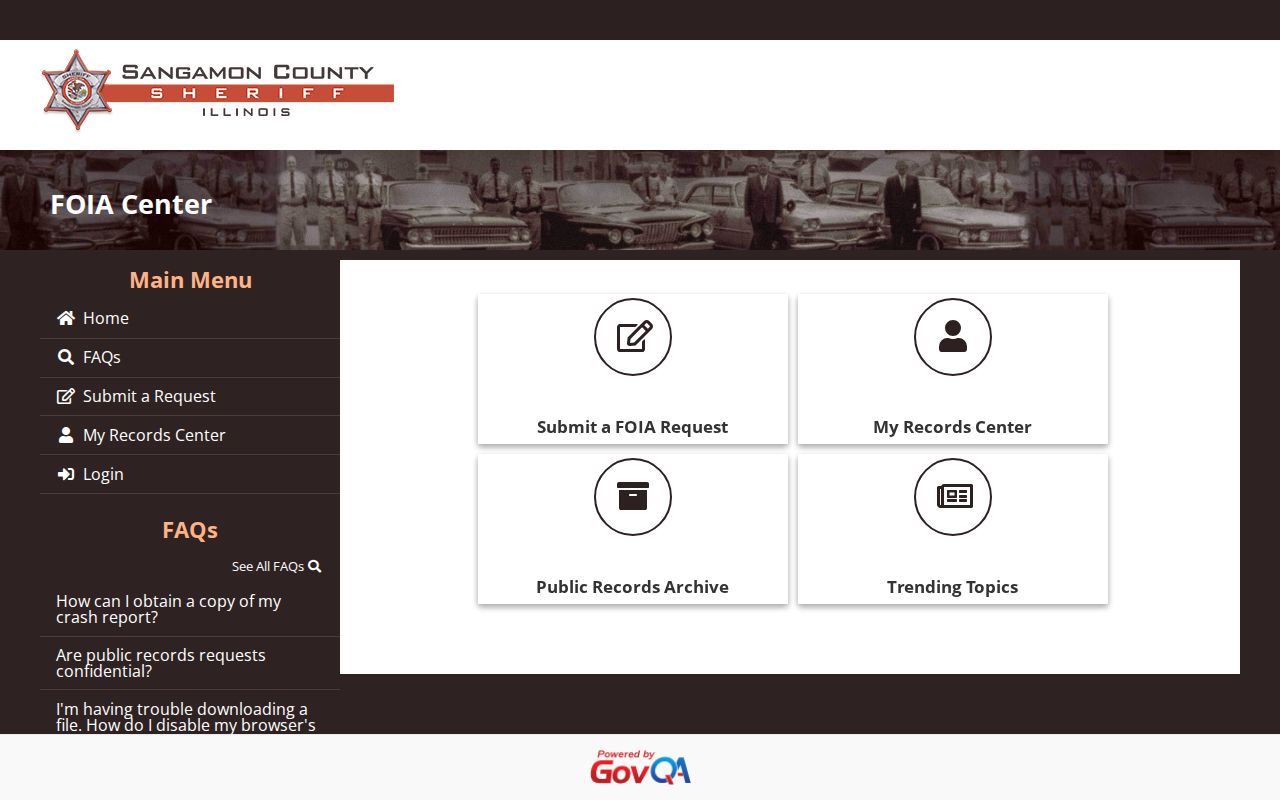Click the Public Records Archive box icon

(633, 497)
